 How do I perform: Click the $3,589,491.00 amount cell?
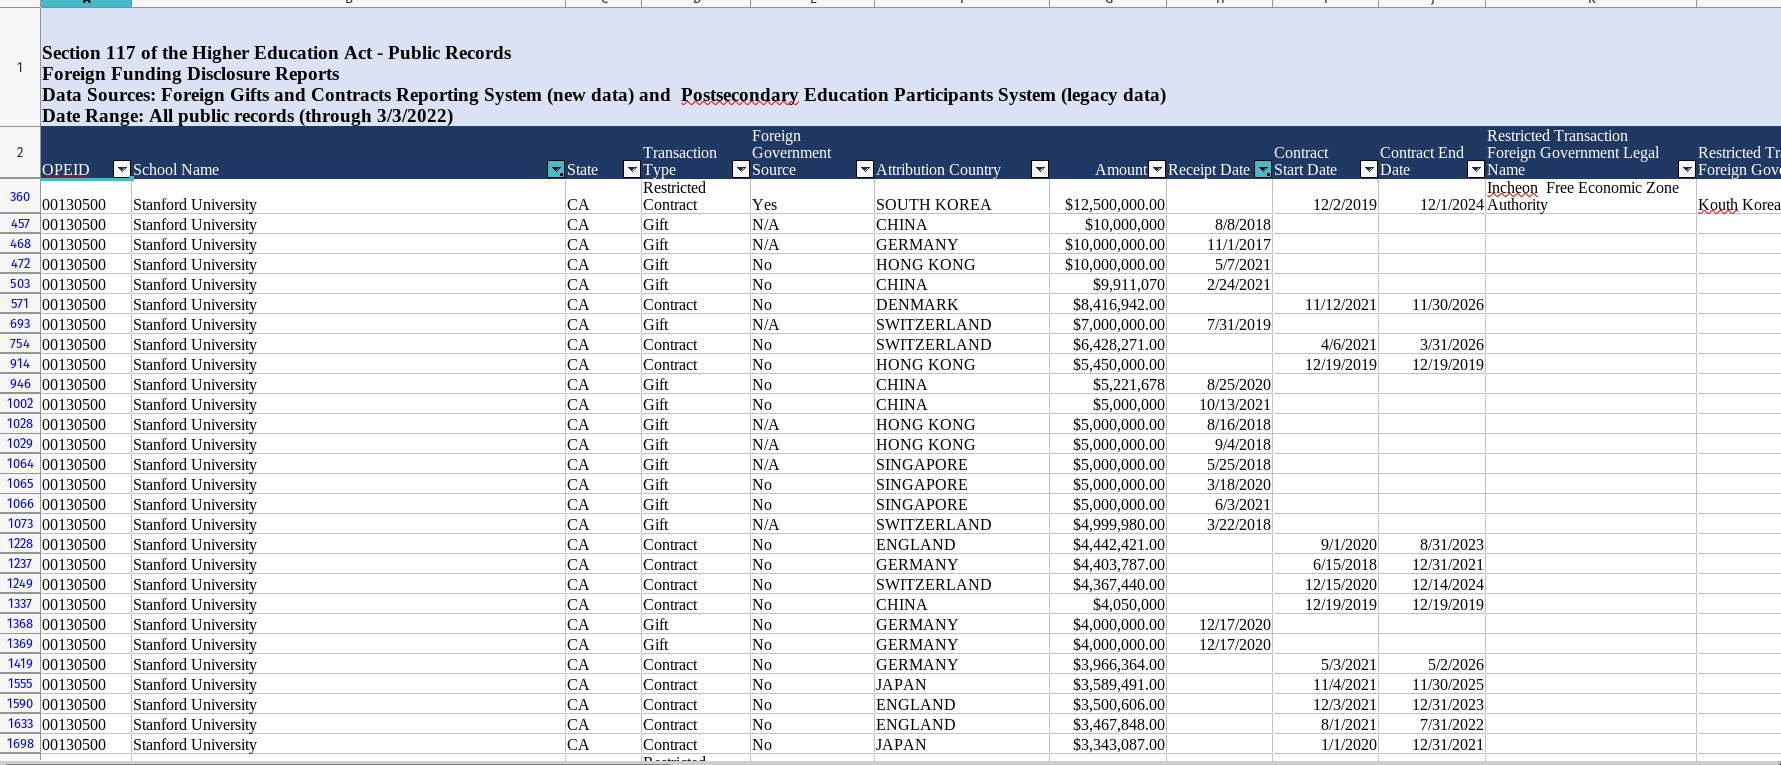click(1108, 685)
